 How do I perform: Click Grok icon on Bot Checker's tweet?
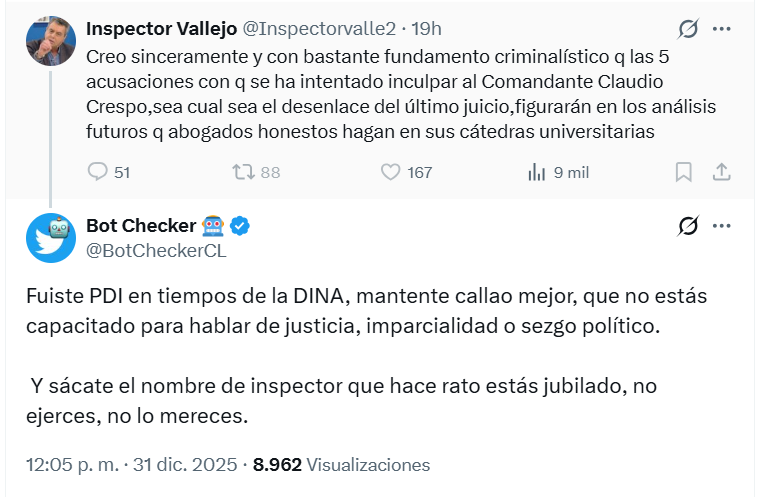[x=687, y=226]
